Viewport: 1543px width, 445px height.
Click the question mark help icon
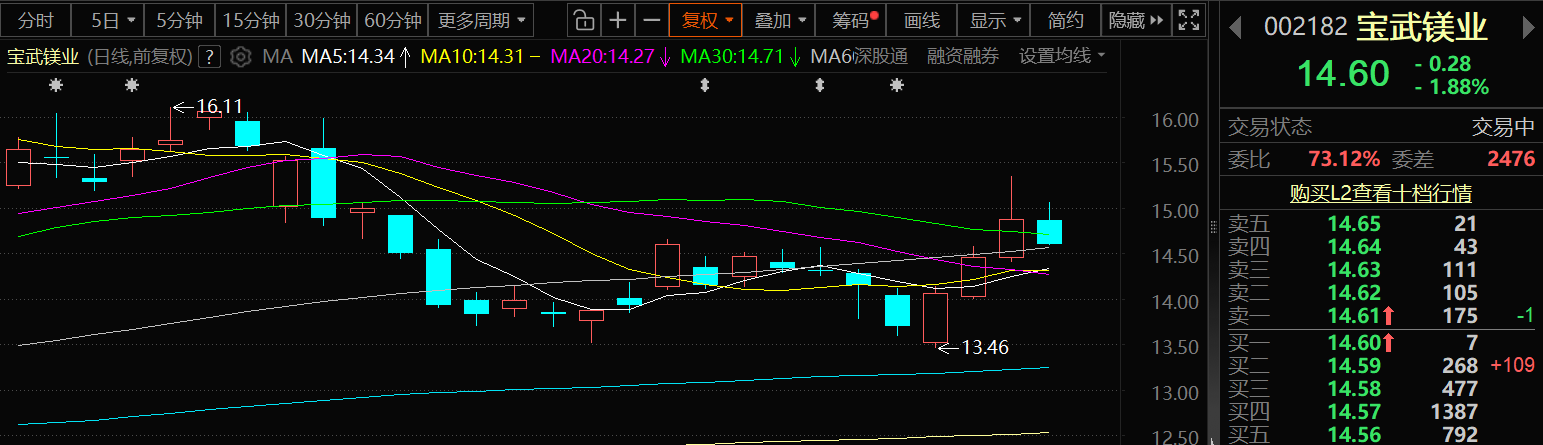[209, 56]
